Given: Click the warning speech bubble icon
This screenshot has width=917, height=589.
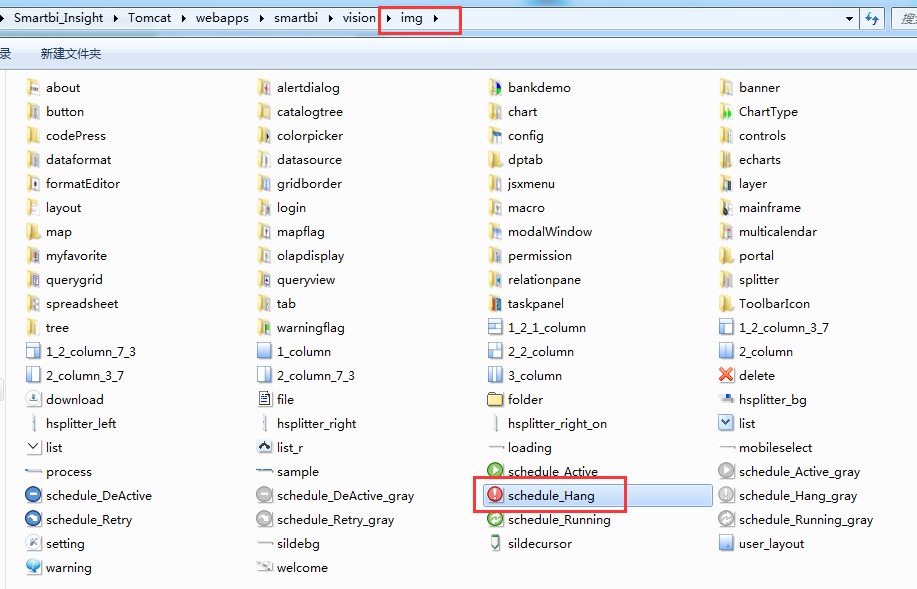Looking at the screenshot, I should [x=33, y=567].
